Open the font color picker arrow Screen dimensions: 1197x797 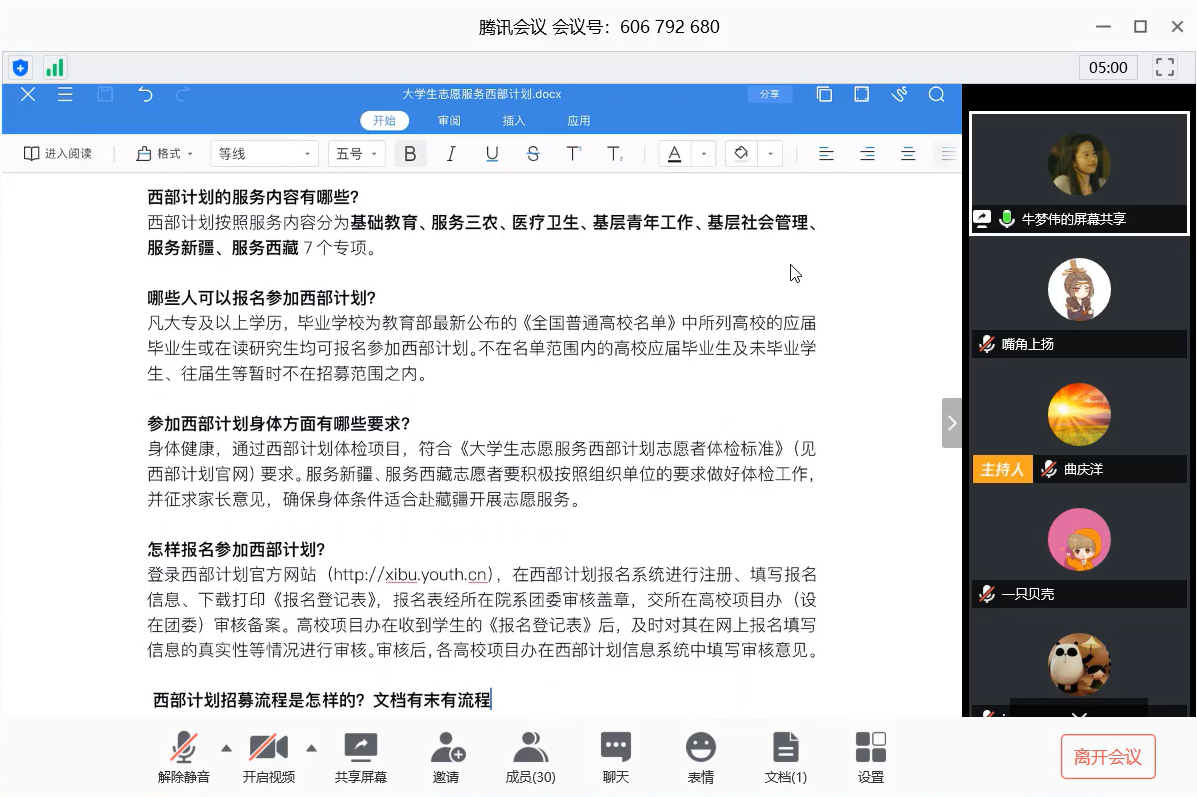(x=704, y=154)
